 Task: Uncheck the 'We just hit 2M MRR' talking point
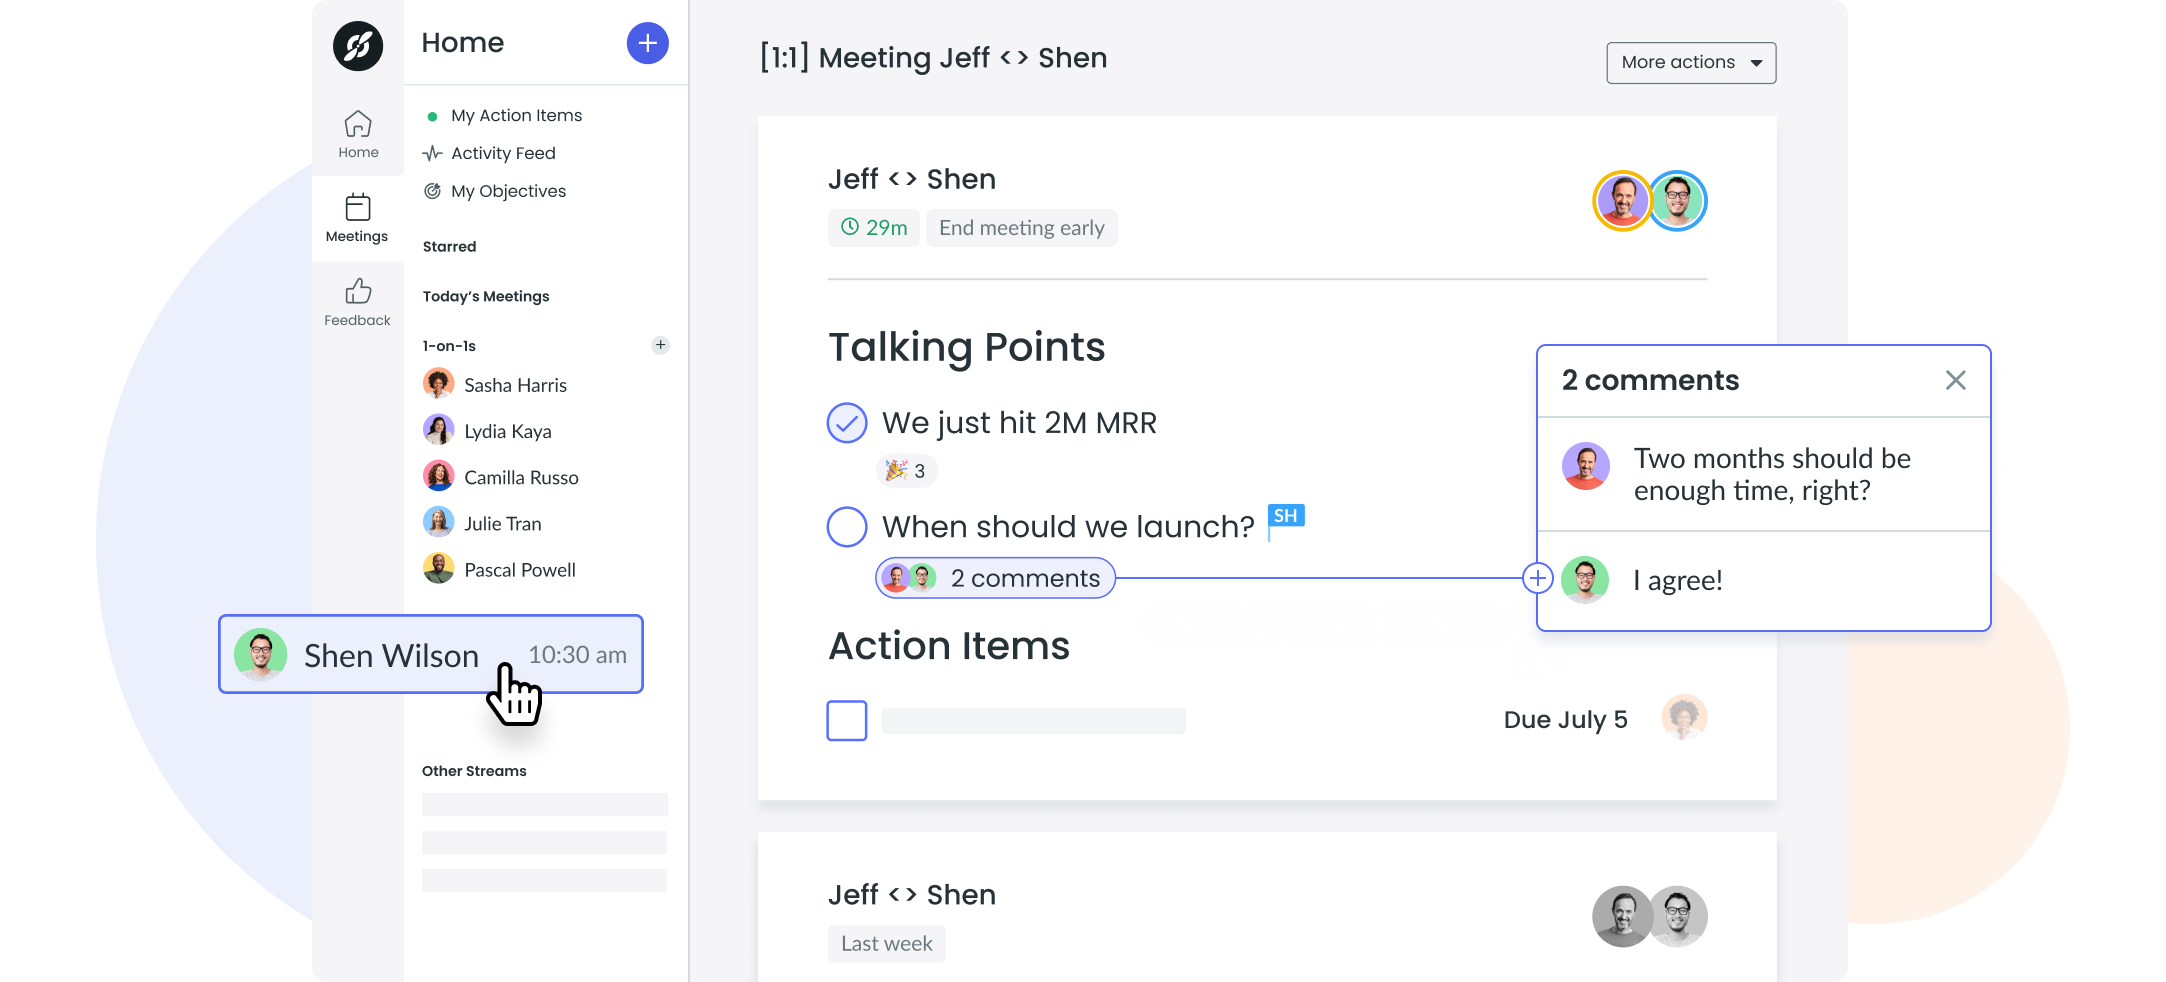[847, 423]
